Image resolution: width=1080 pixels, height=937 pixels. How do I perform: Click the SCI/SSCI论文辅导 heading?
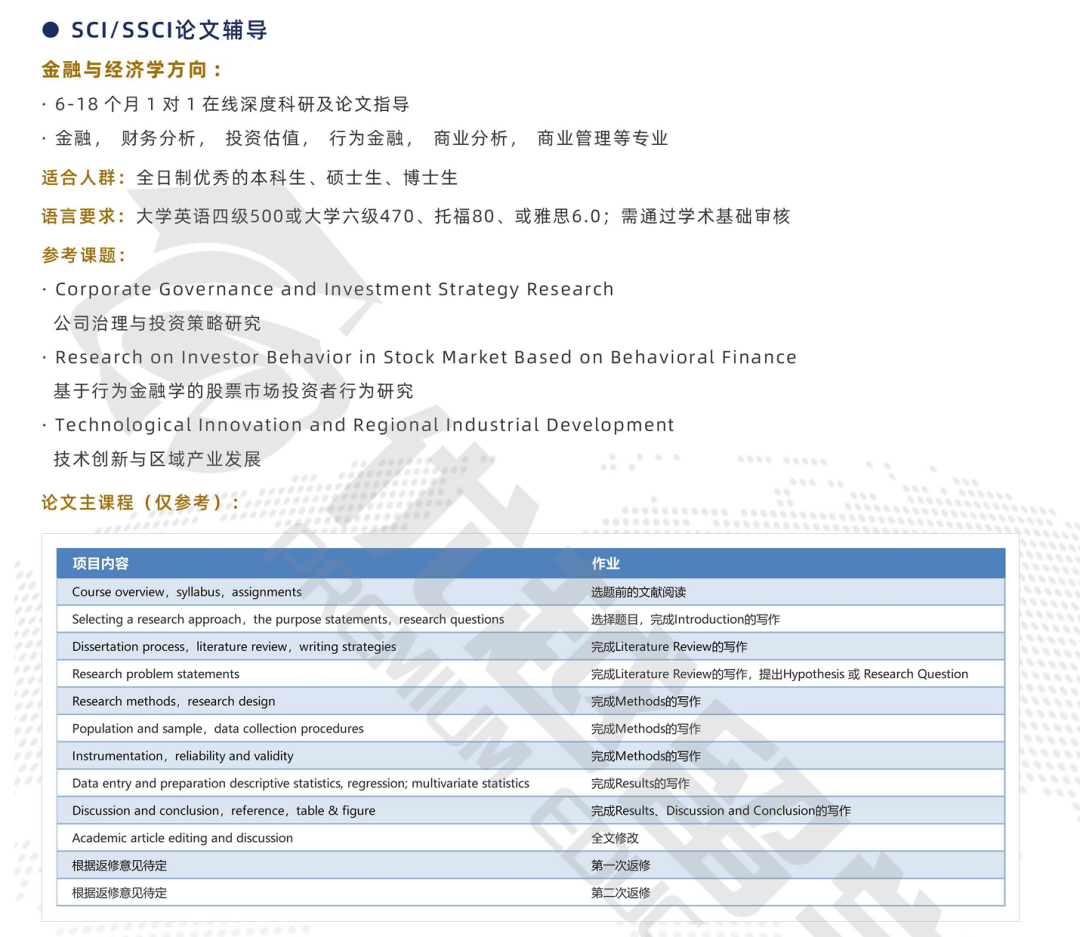(x=169, y=30)
